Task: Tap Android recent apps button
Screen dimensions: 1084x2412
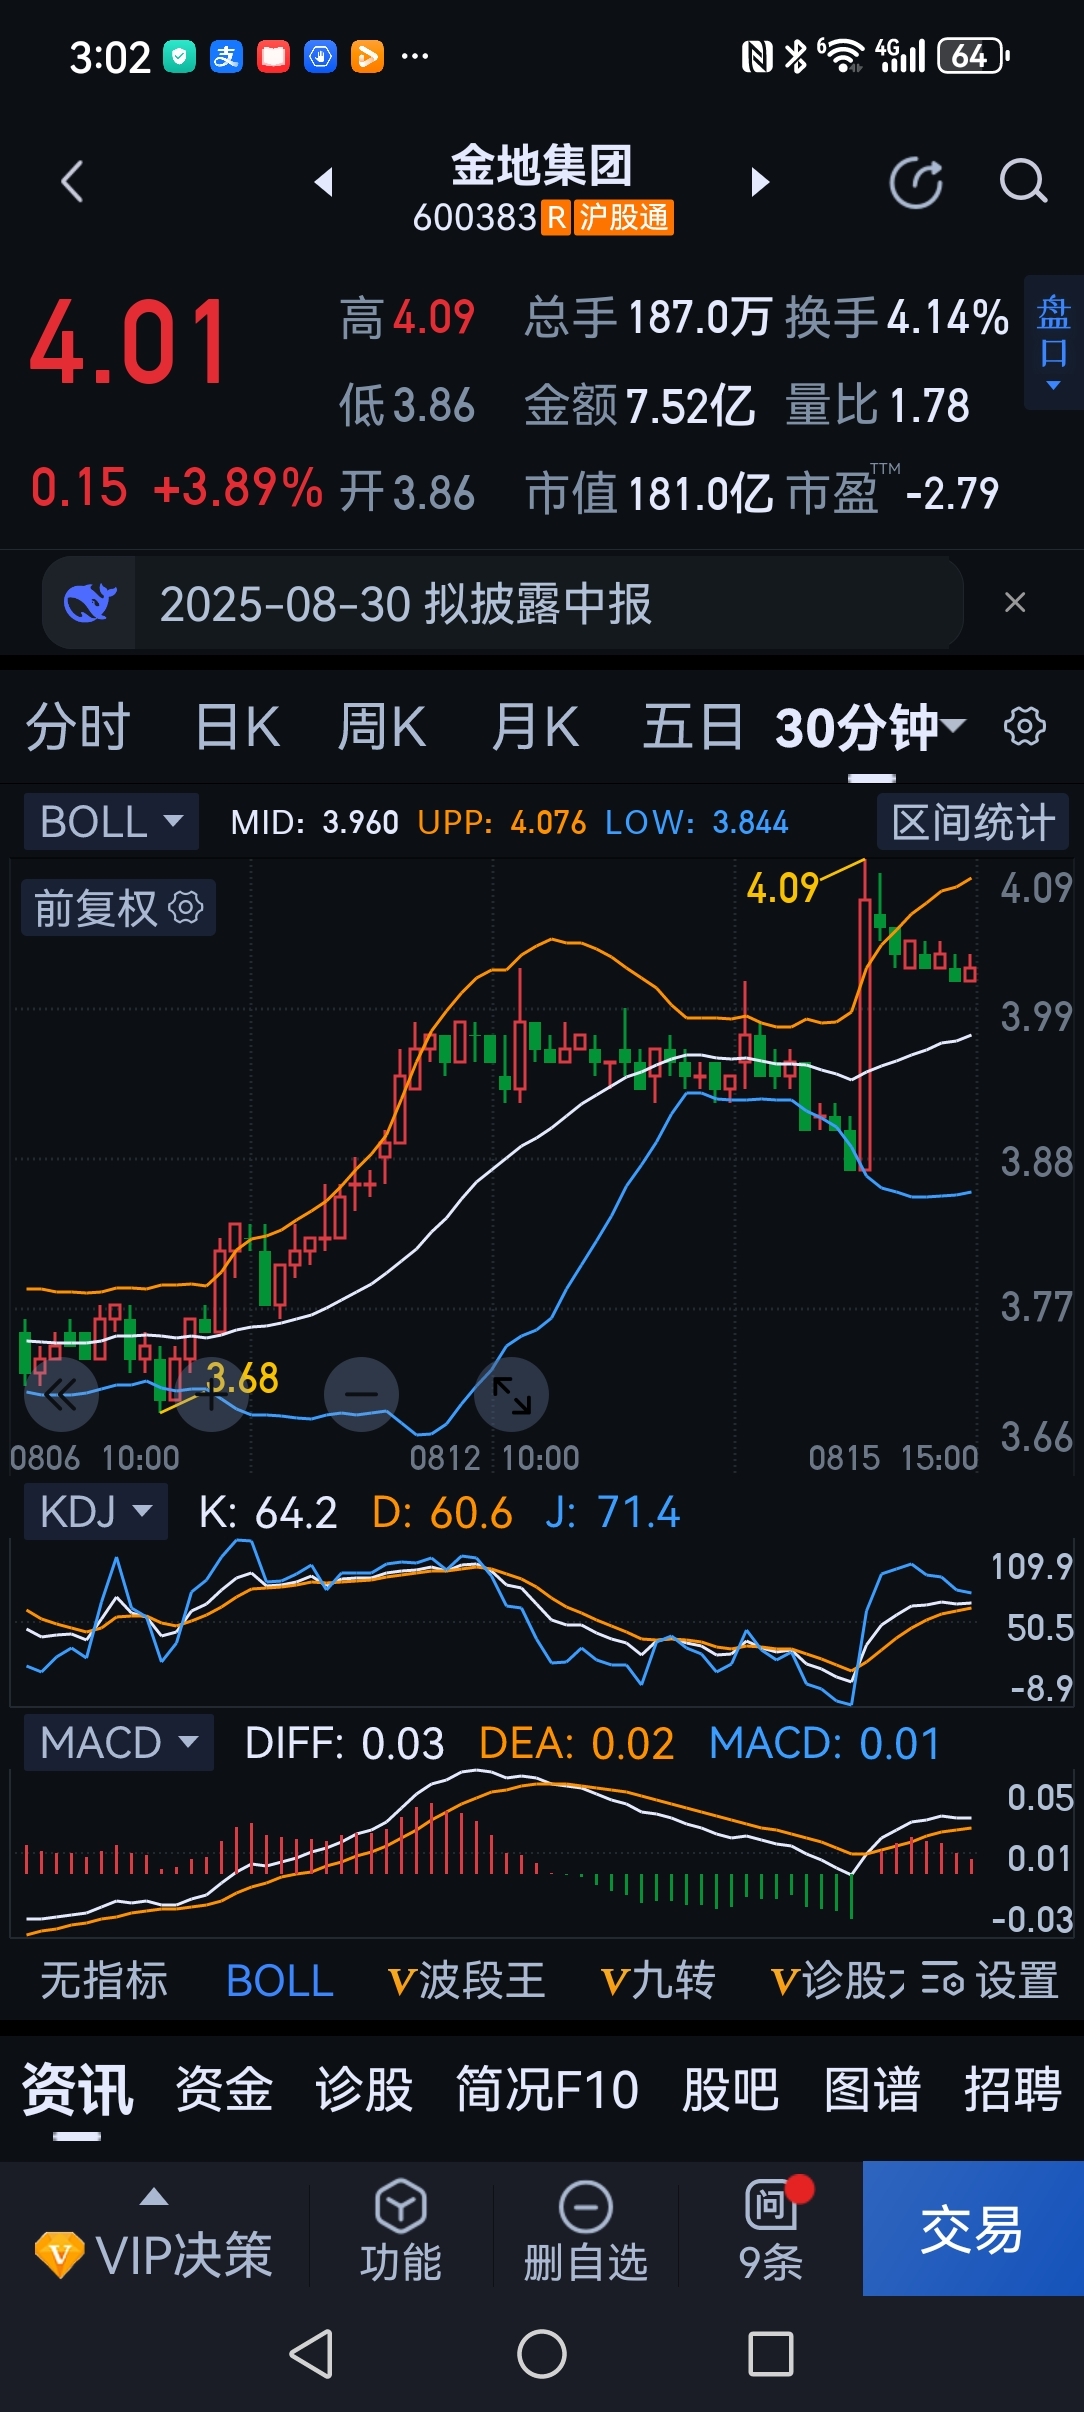Action: click(x=771, y=2353)
